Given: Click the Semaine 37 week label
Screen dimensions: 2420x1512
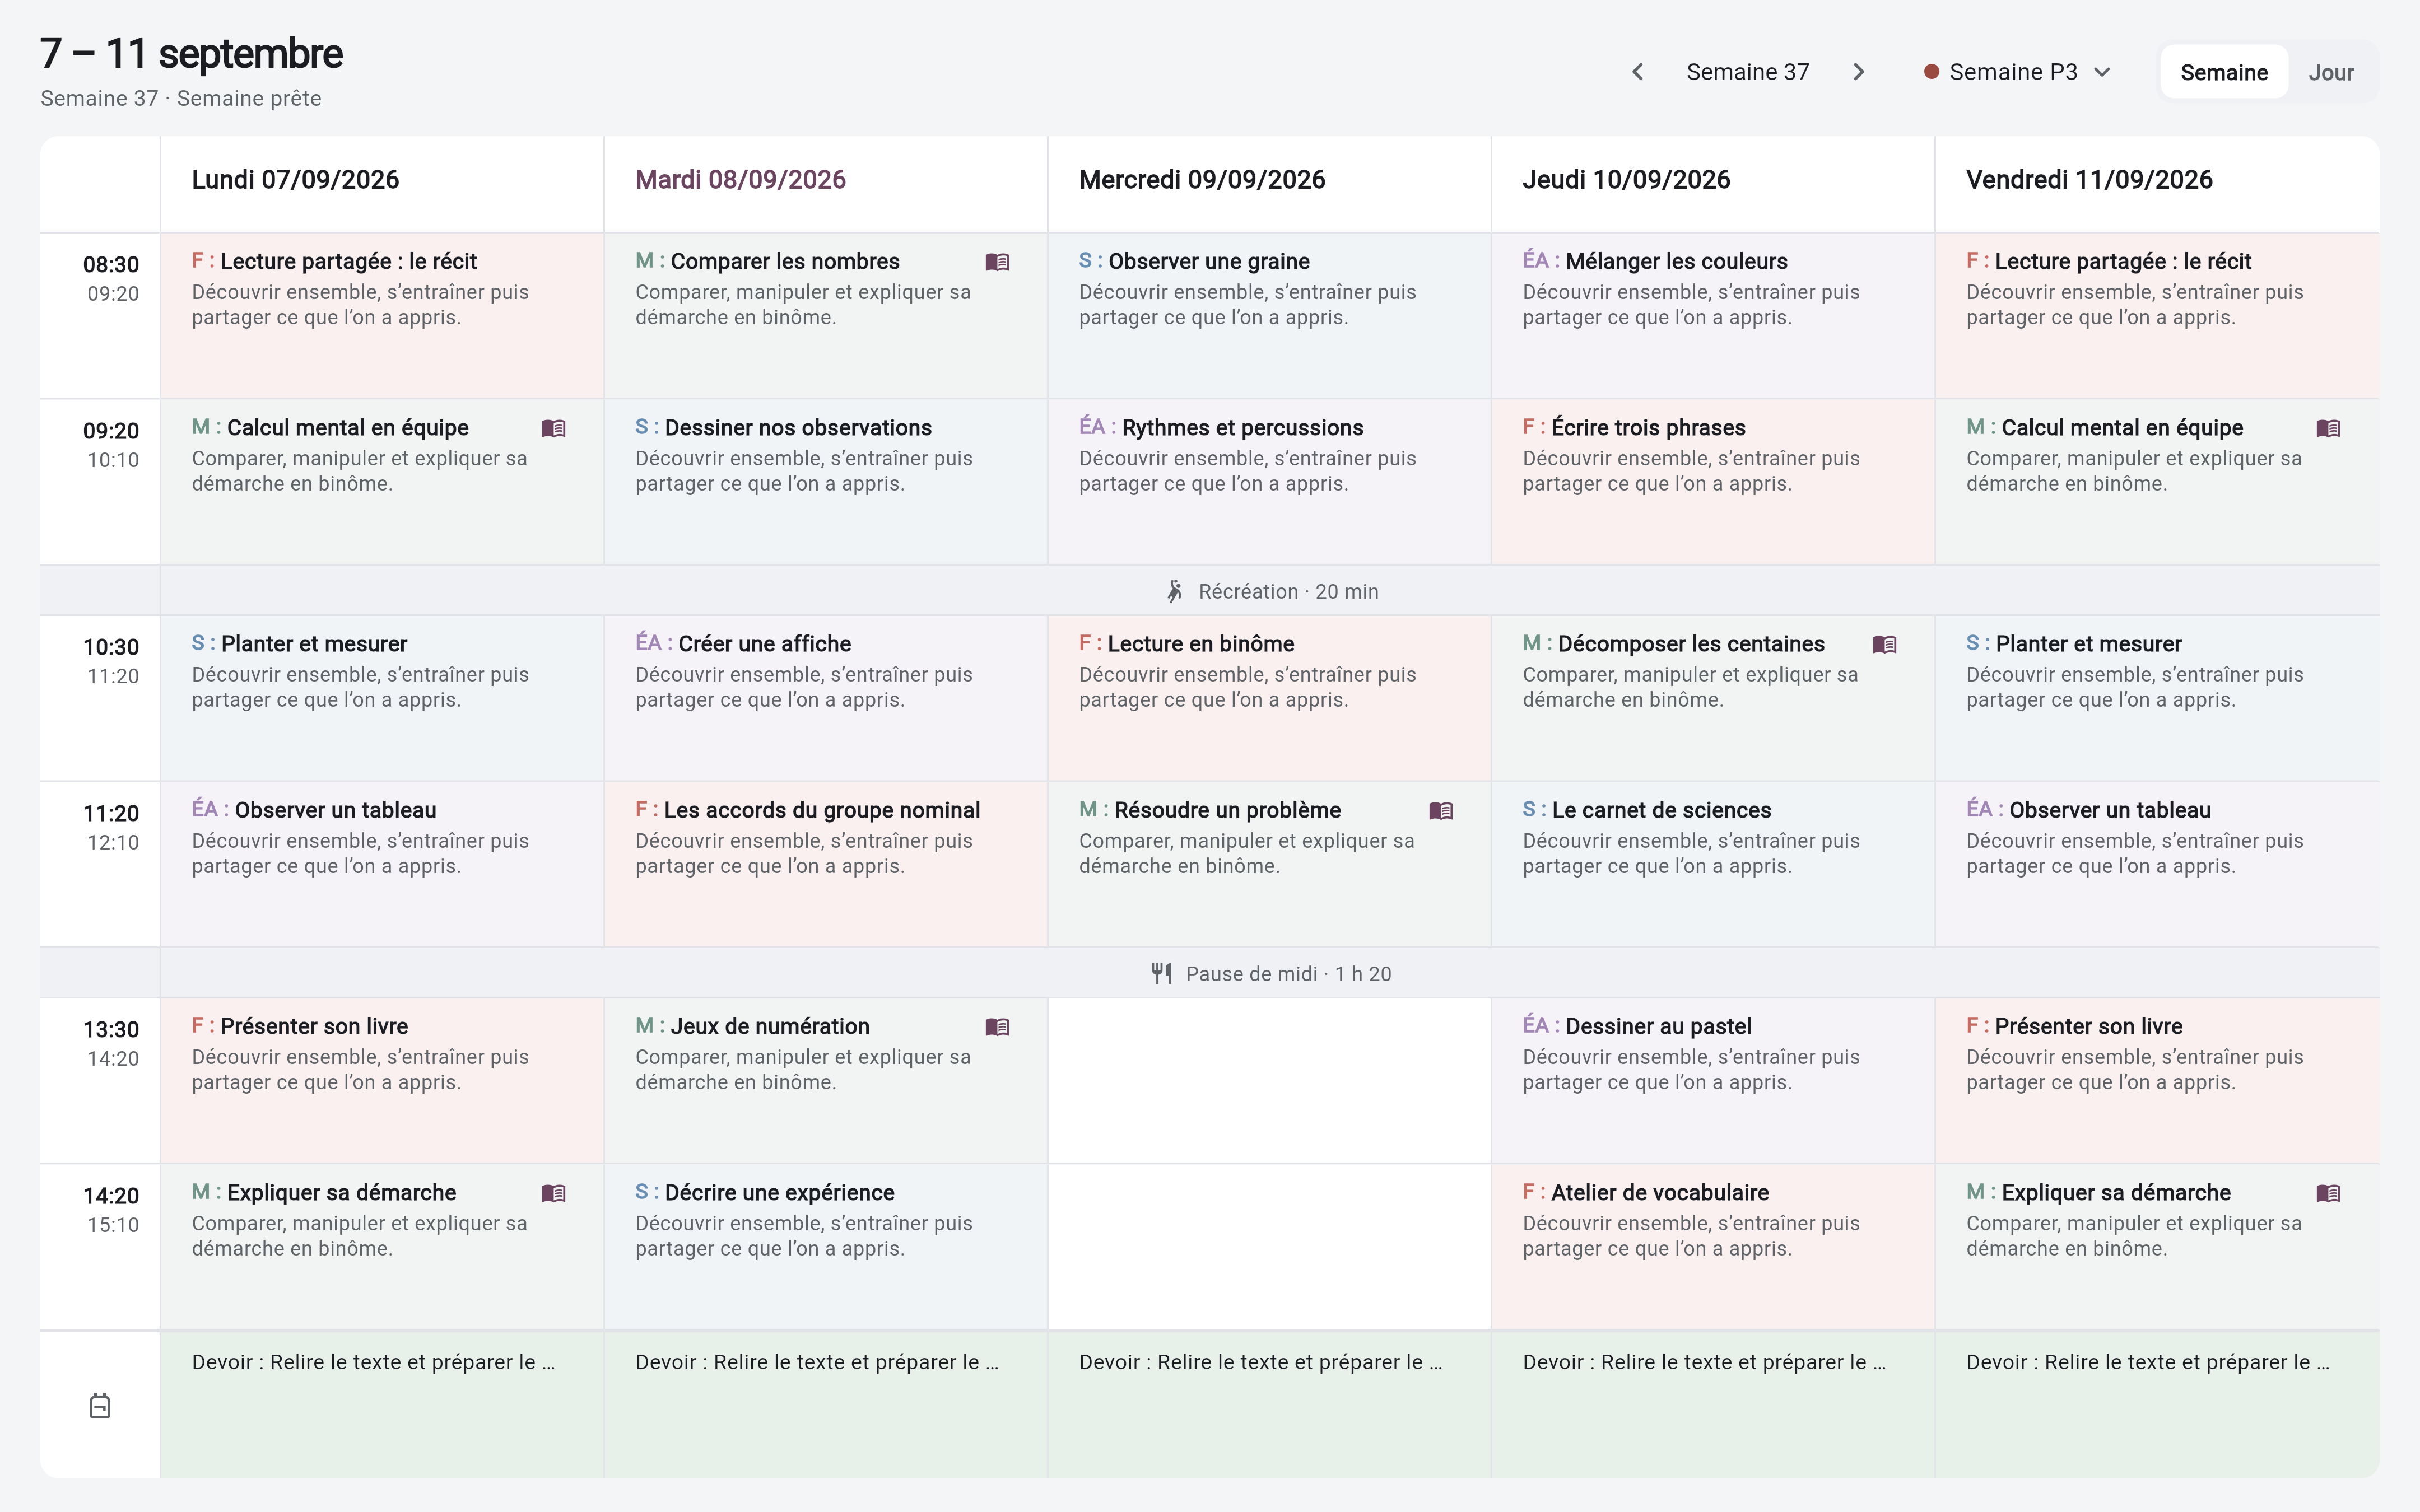Looking at the screenshot, I should [x=1747, y=72].
